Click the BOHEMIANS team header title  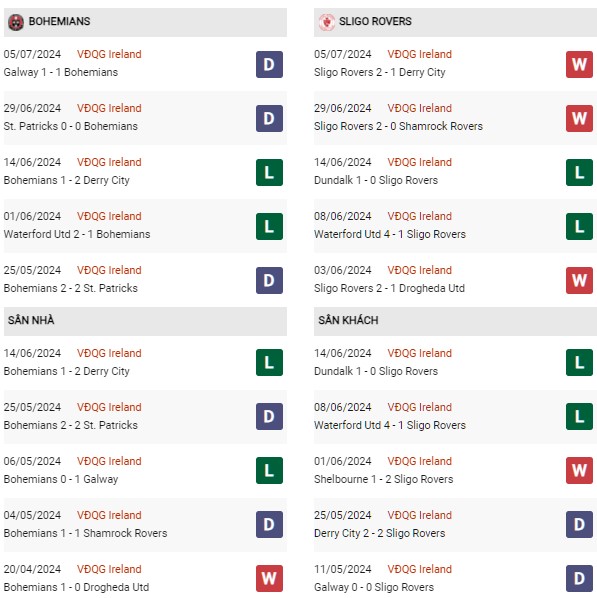[60, 21]
